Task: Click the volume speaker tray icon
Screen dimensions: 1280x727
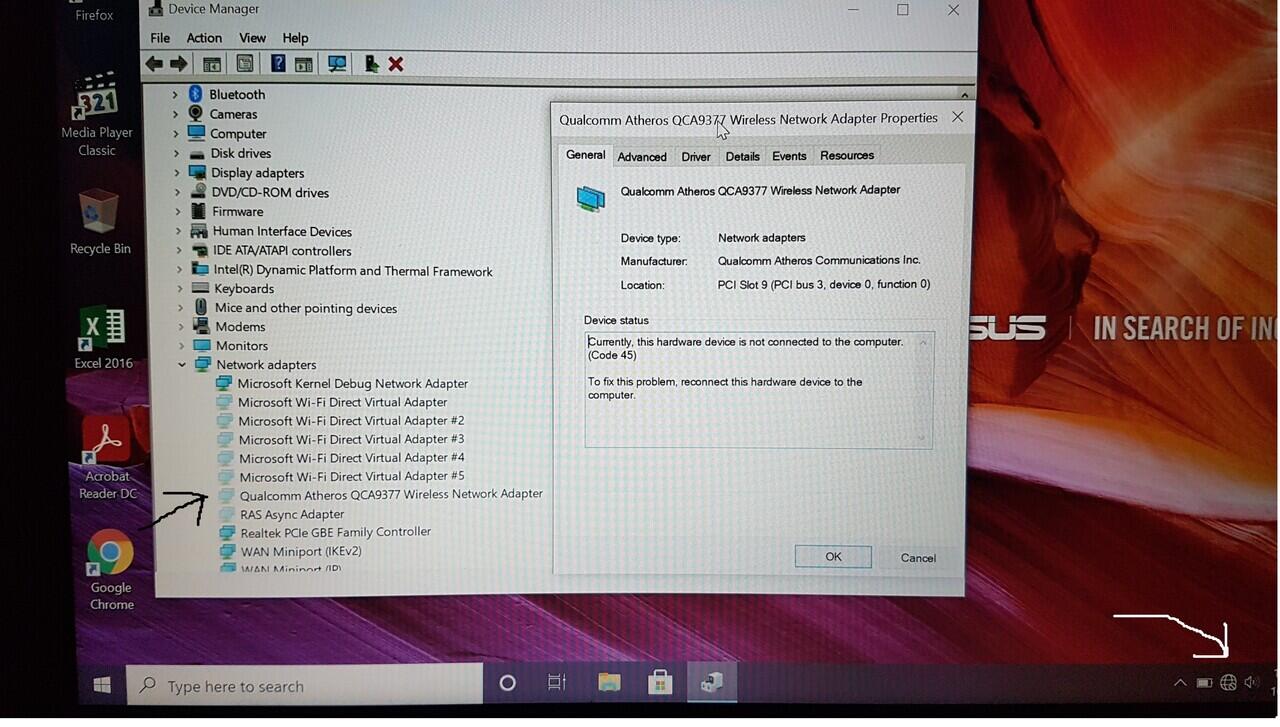Action: click(x=1252, y=683)
